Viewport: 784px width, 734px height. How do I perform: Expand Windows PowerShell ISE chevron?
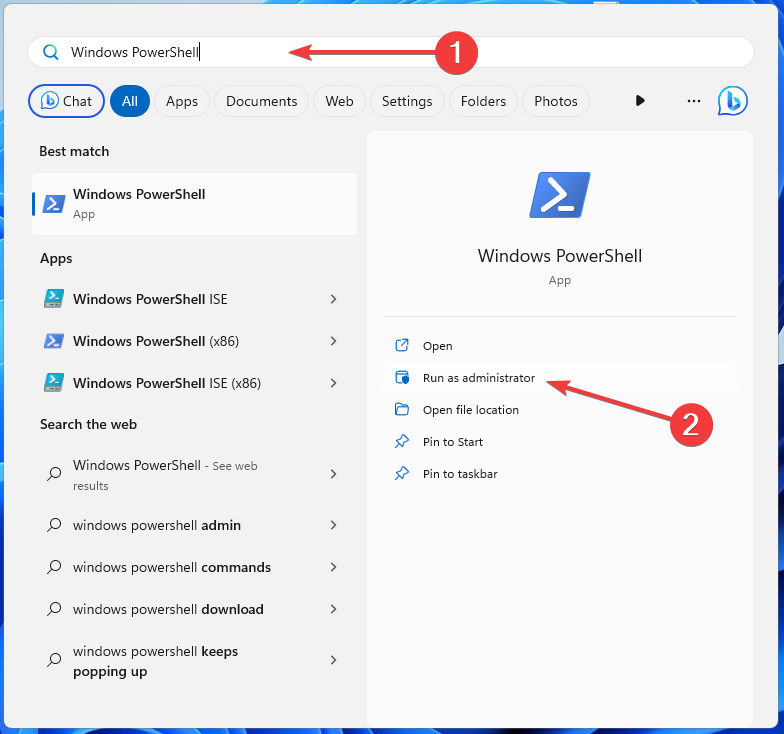coord(334,299)
